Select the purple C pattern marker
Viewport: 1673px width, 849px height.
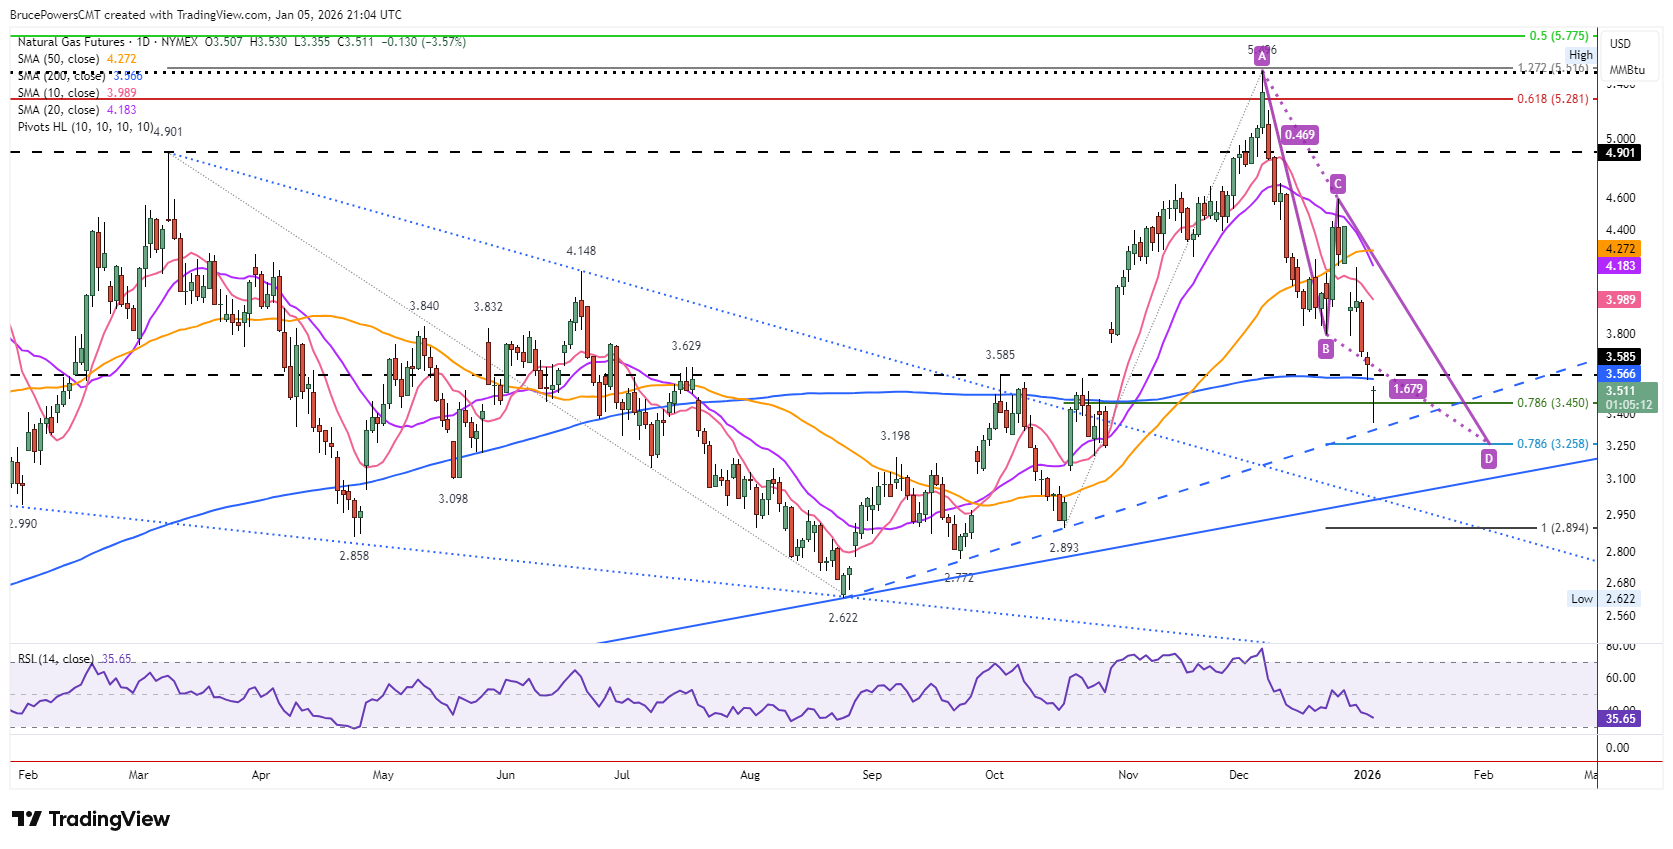[1338, 184]
